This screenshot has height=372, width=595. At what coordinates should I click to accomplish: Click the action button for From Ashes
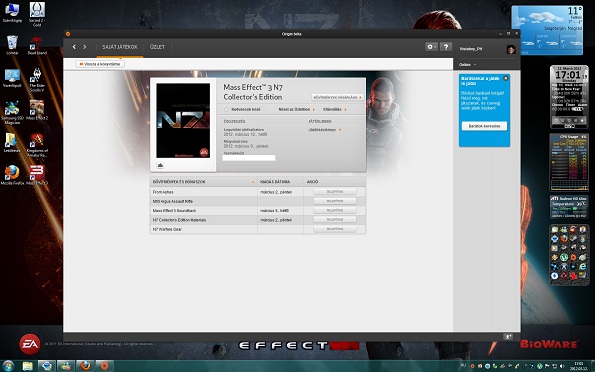click(335, 192)
